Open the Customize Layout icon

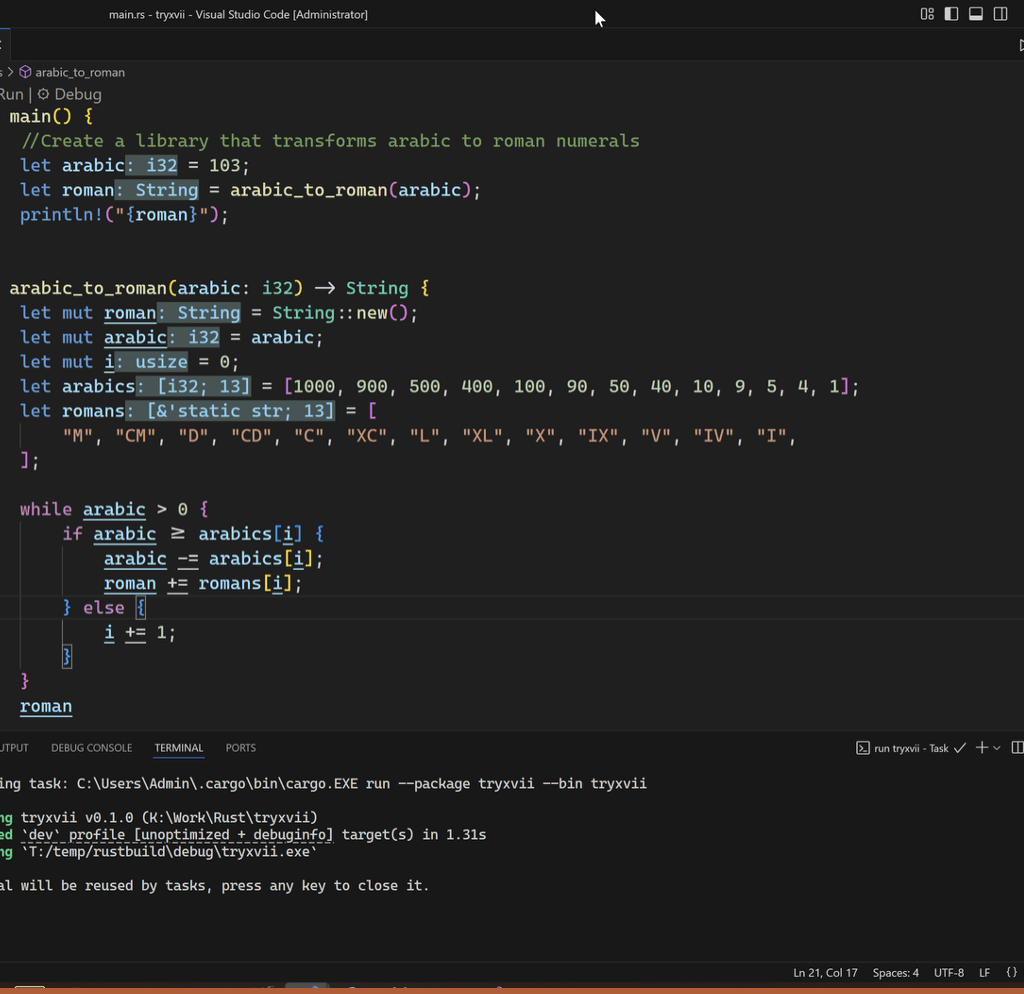927,14
